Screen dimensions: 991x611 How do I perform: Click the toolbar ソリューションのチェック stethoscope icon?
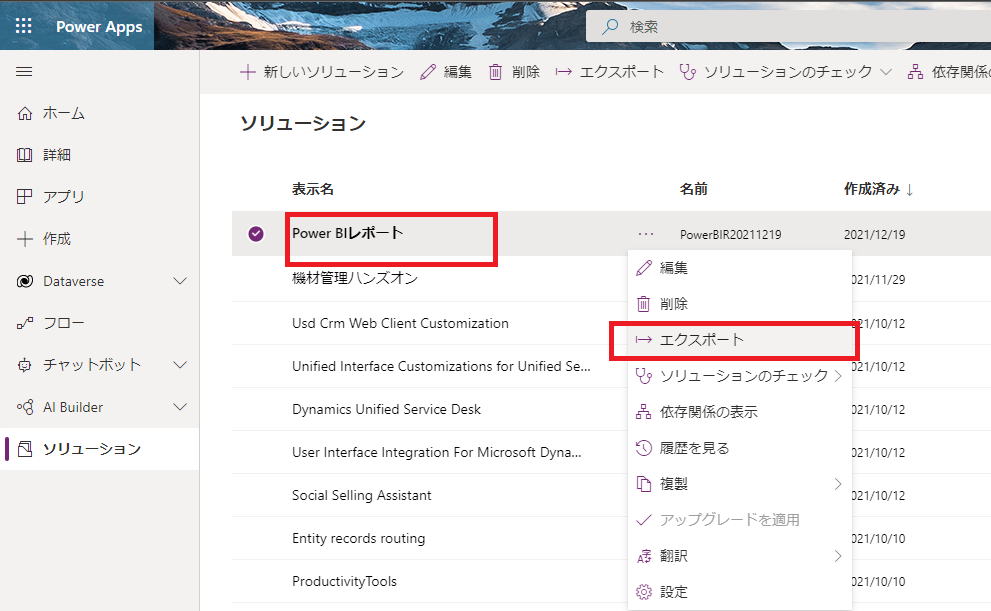pos(688,72)
